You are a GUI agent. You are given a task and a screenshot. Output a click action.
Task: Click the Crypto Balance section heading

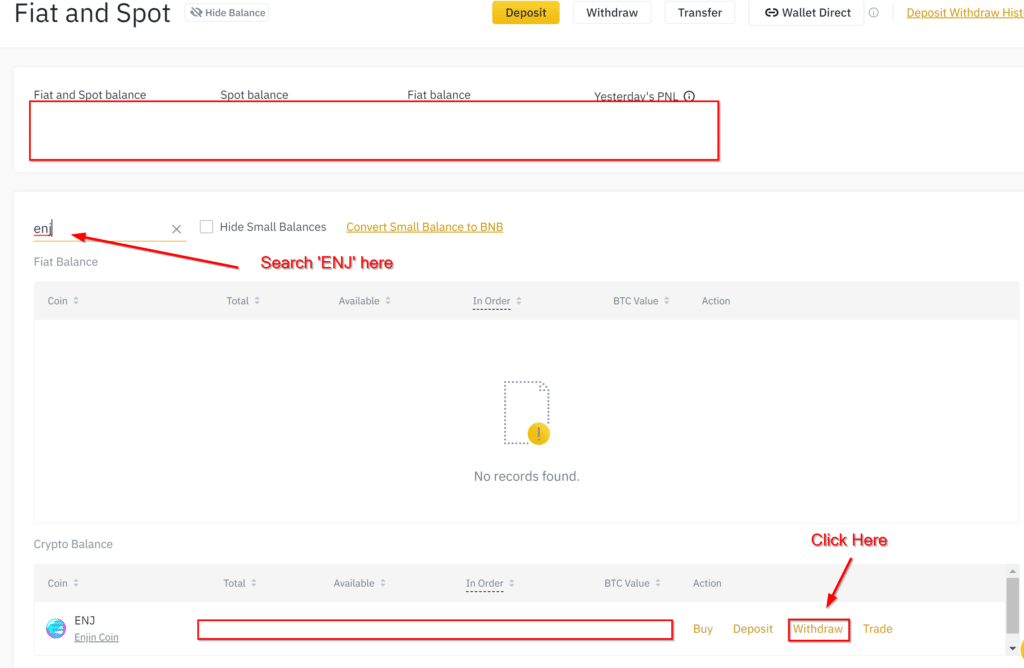click(x=73, y=544)
